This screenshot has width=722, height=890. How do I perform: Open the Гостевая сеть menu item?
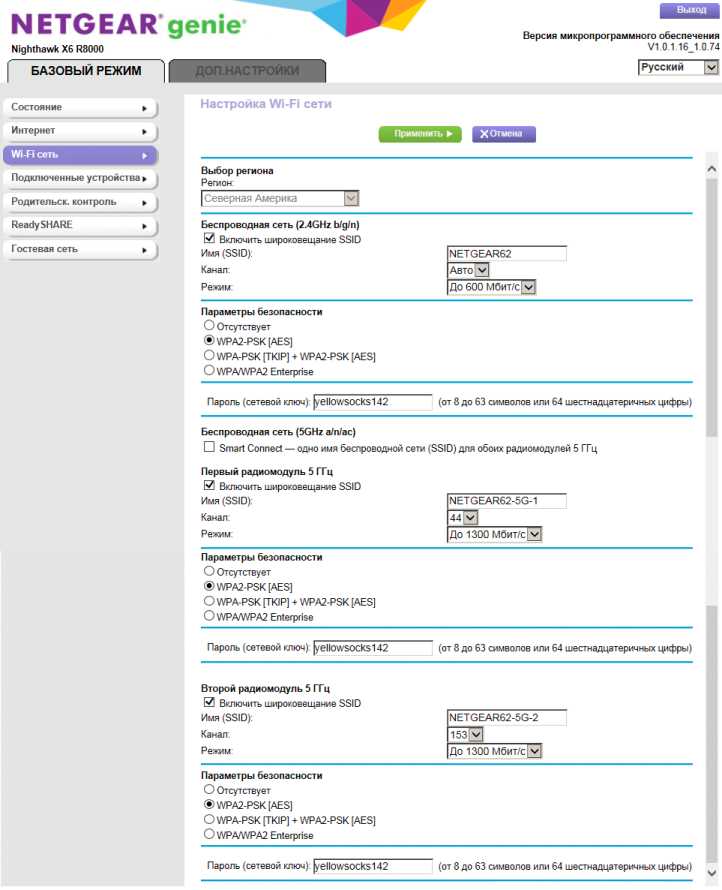pyautogui.click(x=80, y=249)
